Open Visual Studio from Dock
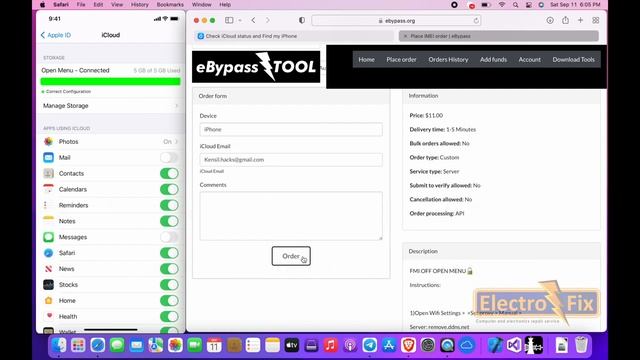The image size is (640, 360). pyautogui.click(x=514, y=345)
